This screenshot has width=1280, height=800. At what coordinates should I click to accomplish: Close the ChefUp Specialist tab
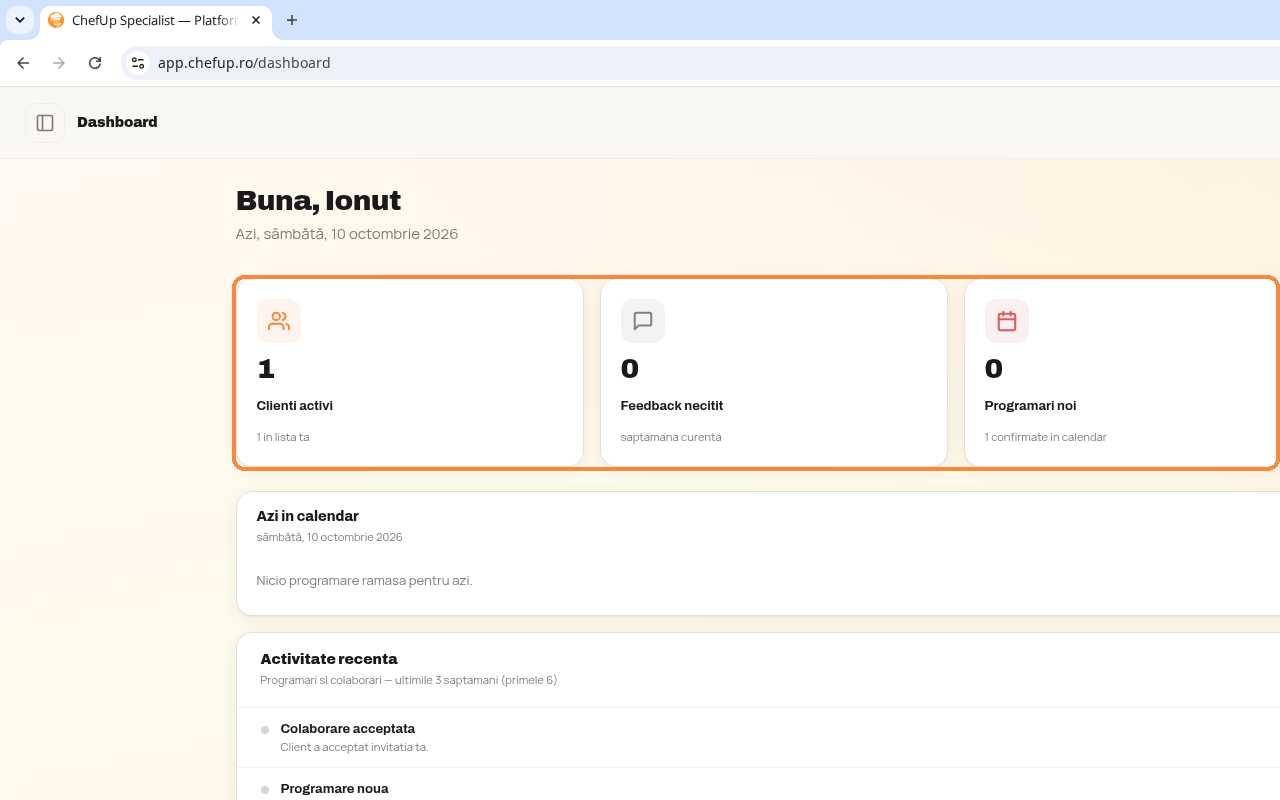pos(256,20)
